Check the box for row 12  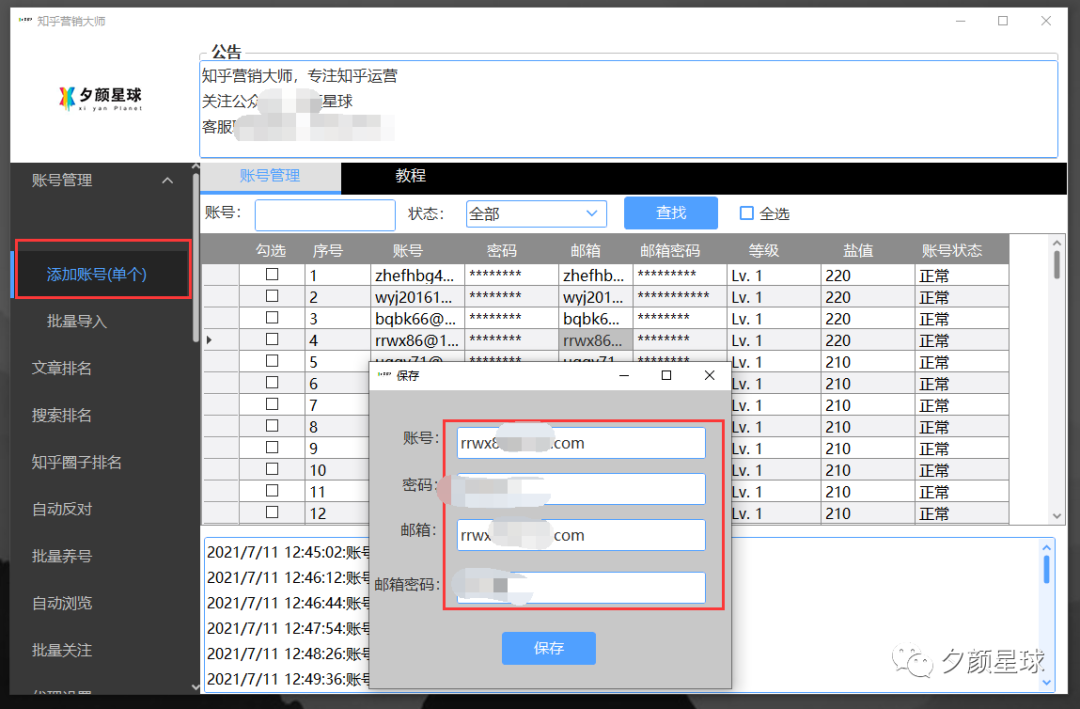coord(272,512)
